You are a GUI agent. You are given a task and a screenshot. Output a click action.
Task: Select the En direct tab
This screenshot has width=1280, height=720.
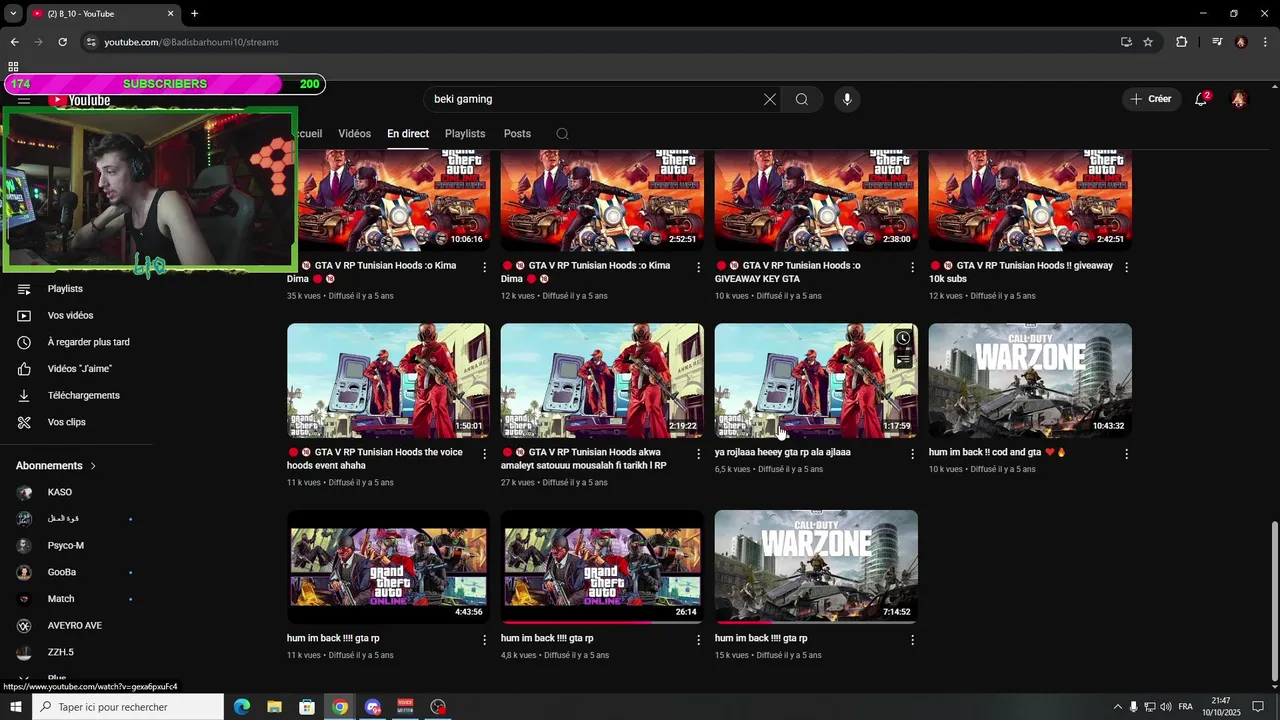(x=408, y=134)
